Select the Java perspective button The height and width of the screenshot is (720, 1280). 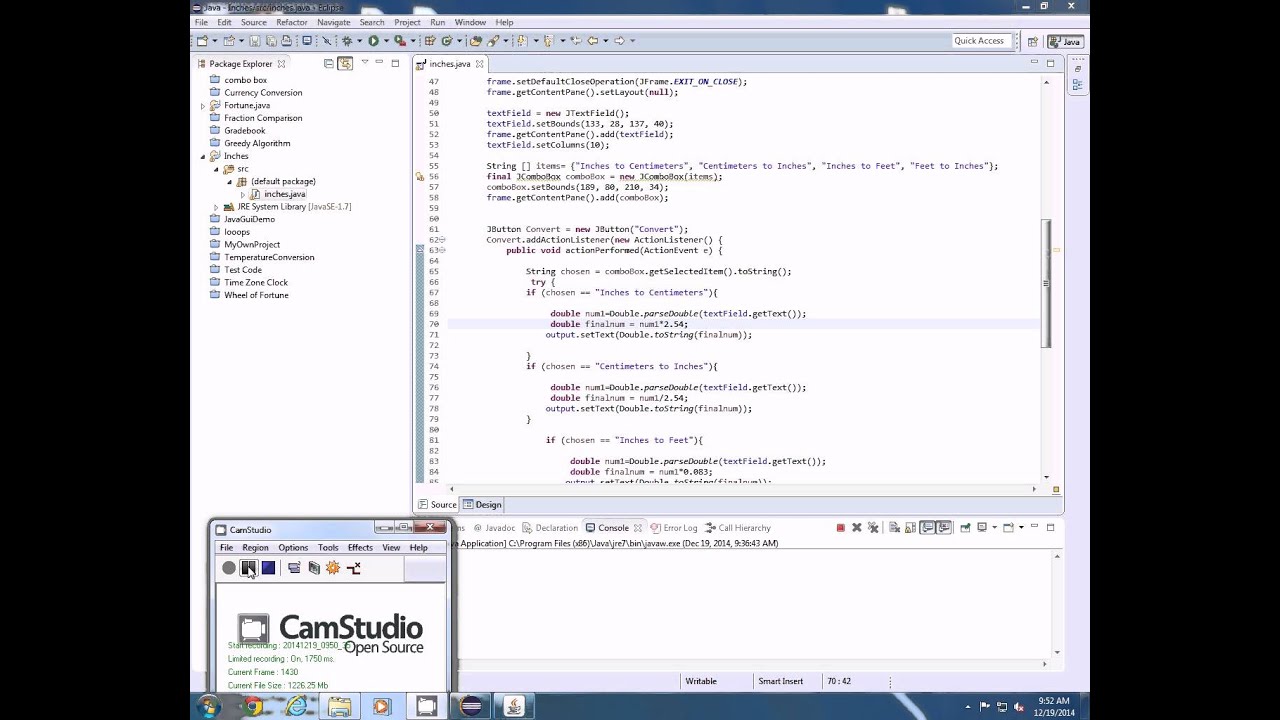point(1065,42)
